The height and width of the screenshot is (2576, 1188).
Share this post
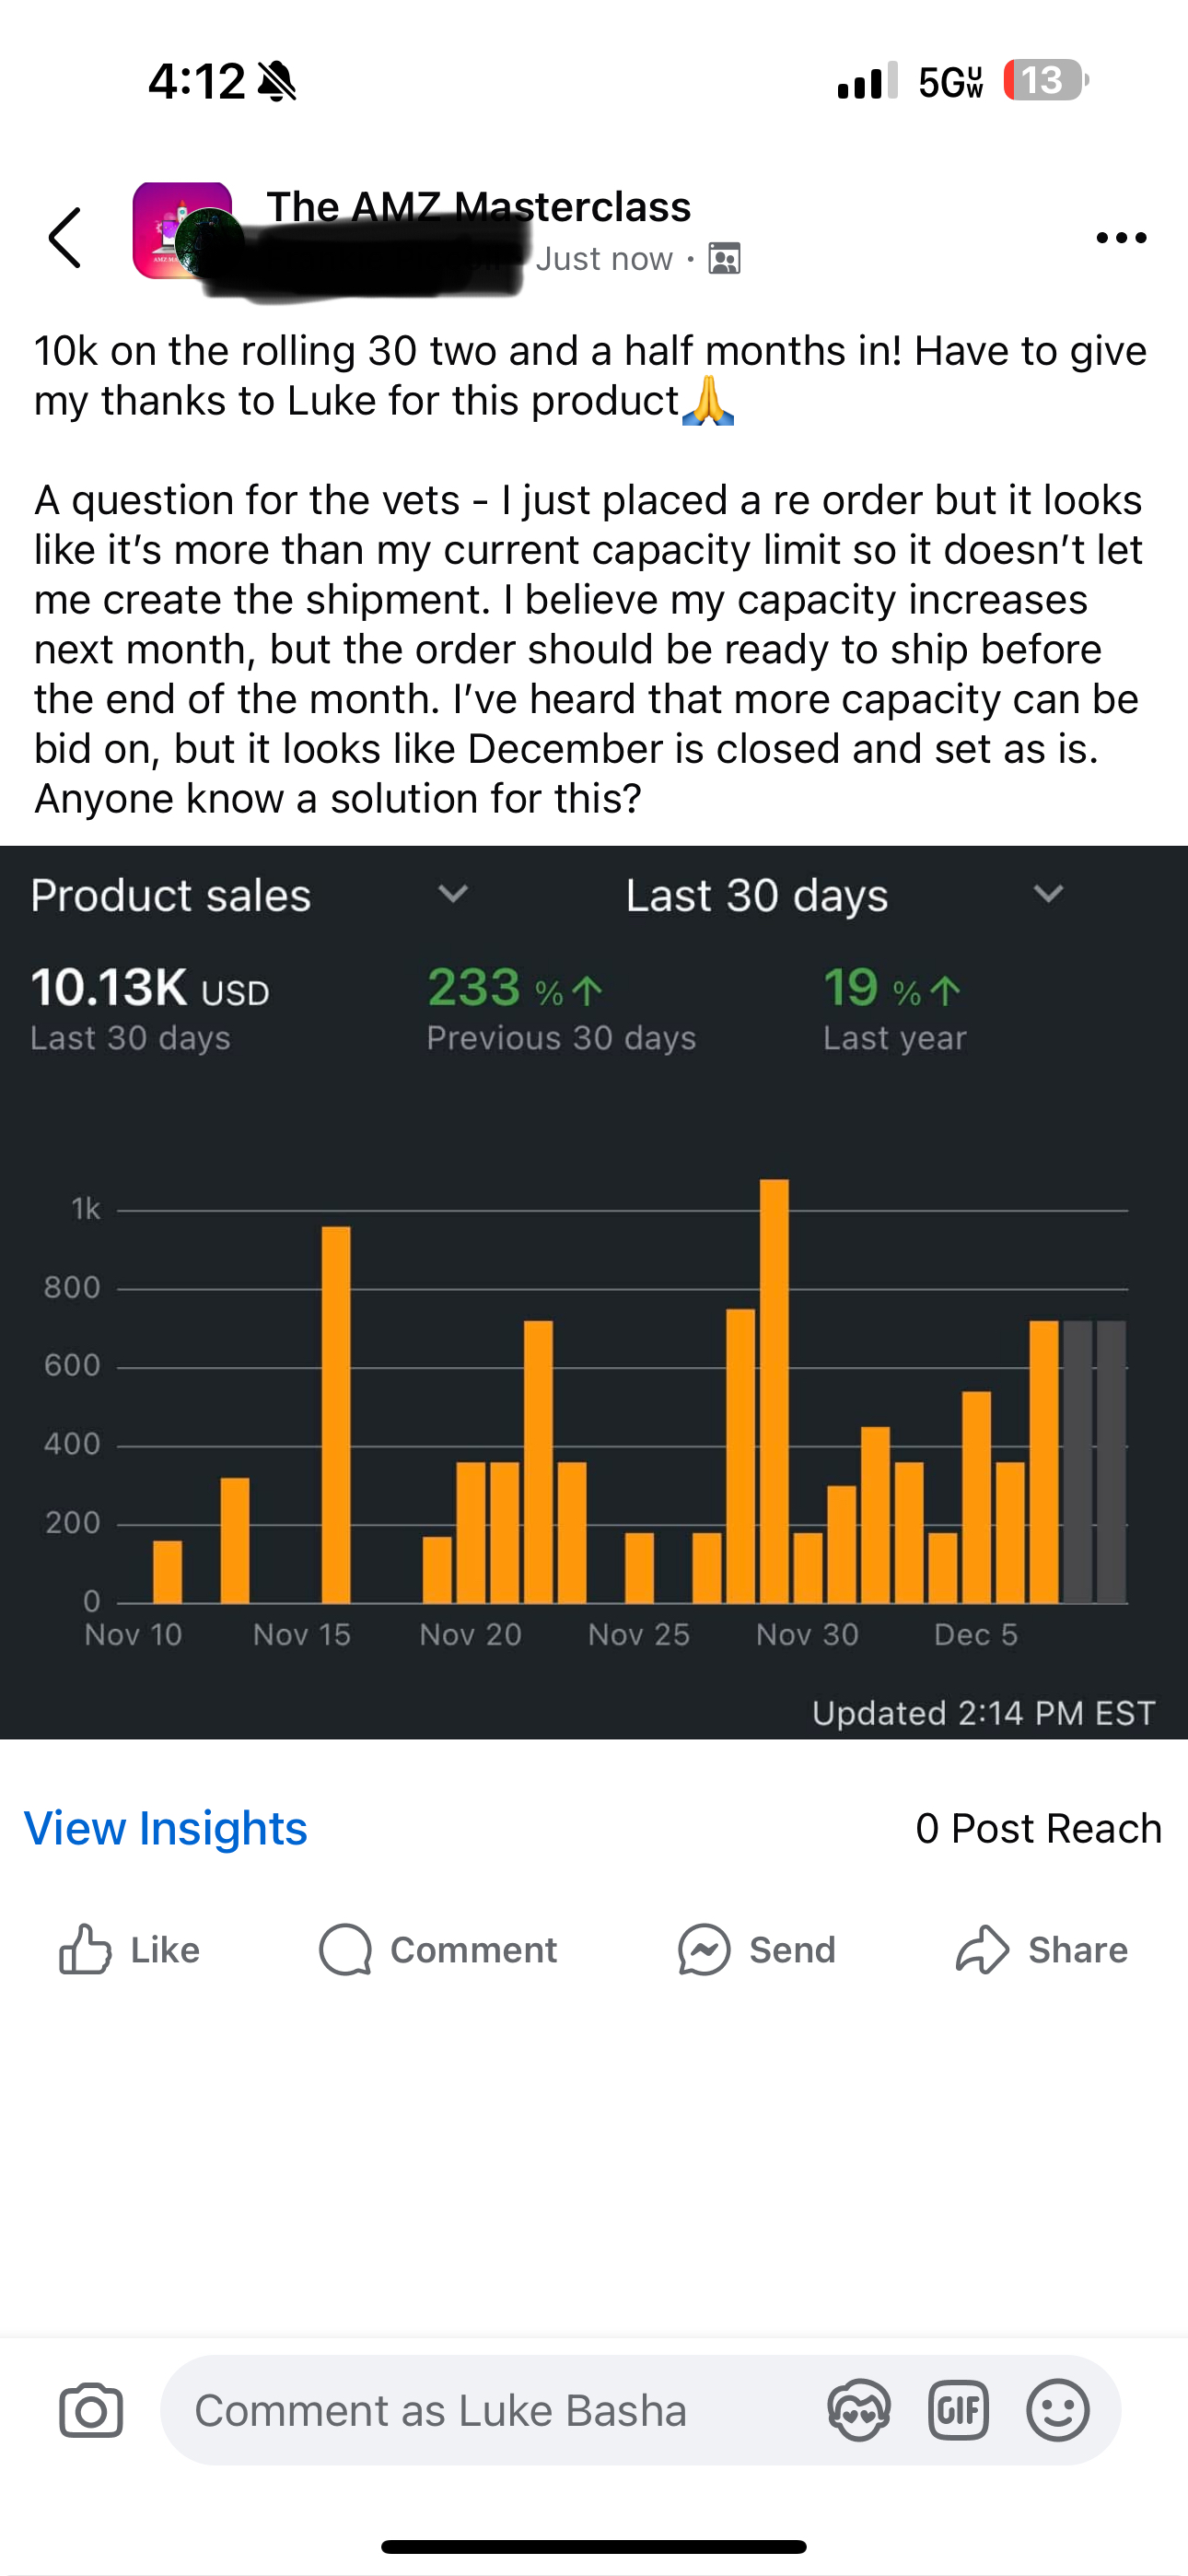tap(1041, 1950)
